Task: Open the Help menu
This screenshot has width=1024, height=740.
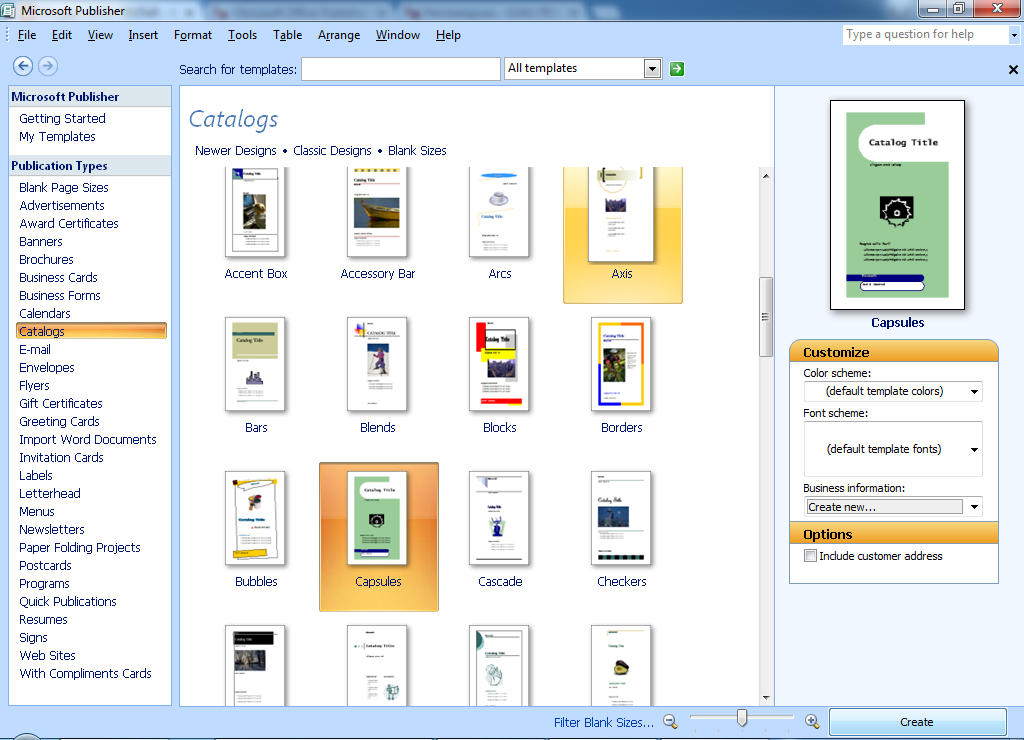Action: point(448,35)
